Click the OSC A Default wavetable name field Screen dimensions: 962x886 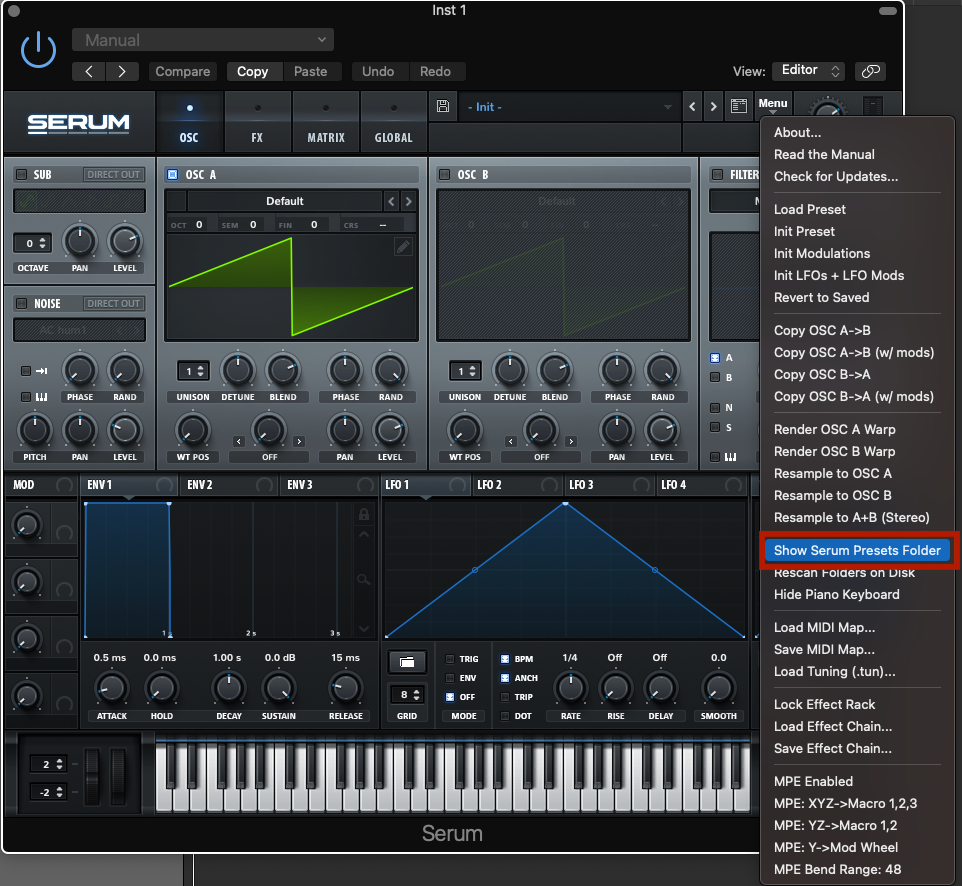click(284, 201)
